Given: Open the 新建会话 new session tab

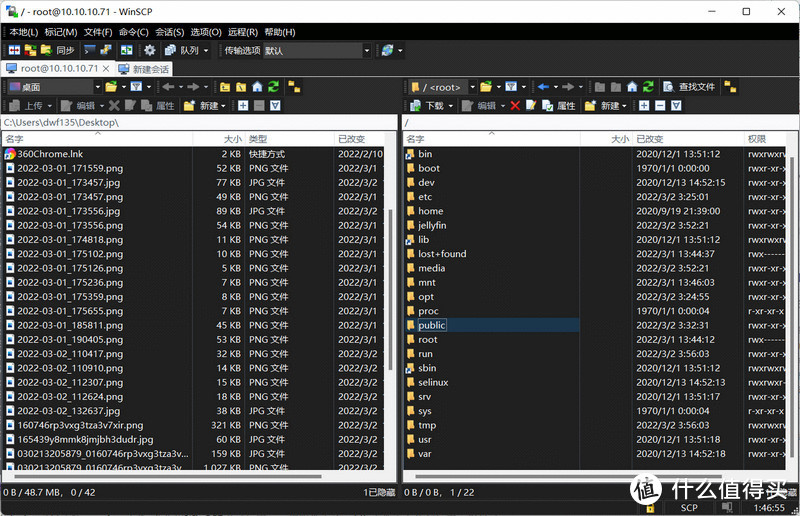Looking at the screenshot, I should pos(144,68).
